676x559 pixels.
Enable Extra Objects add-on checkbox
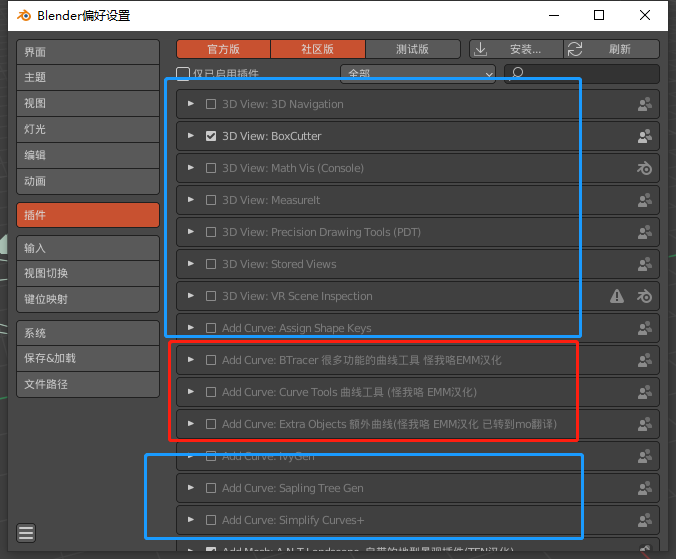[211, 424]
